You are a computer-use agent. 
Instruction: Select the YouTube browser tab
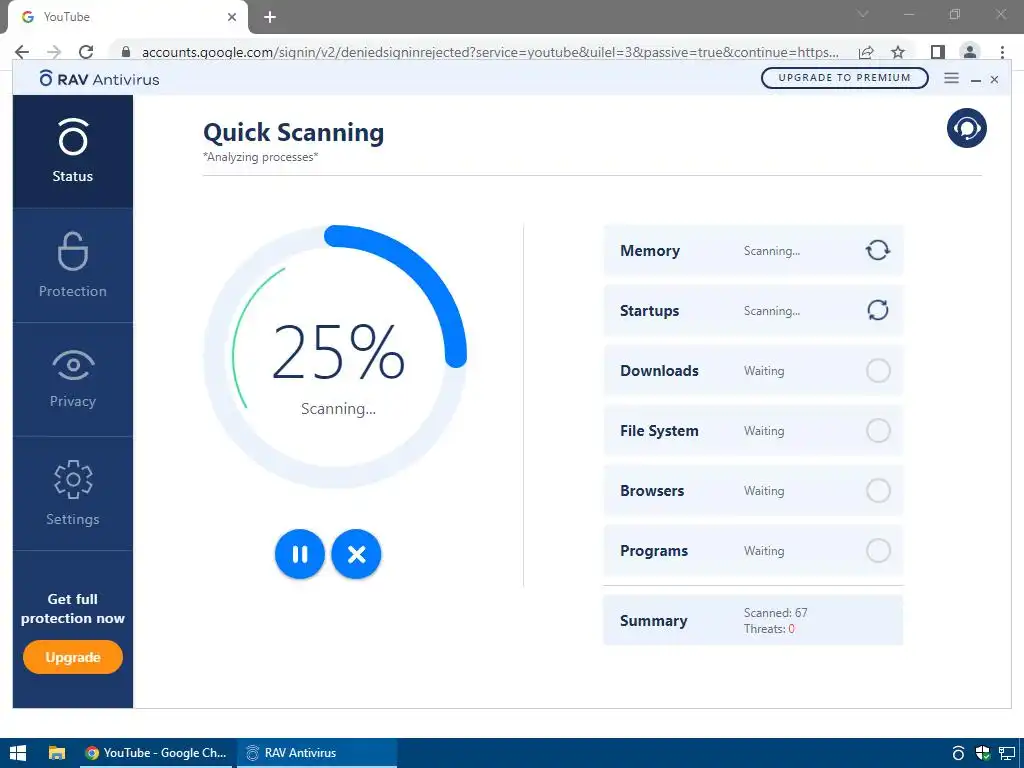[x=127, y=17]
